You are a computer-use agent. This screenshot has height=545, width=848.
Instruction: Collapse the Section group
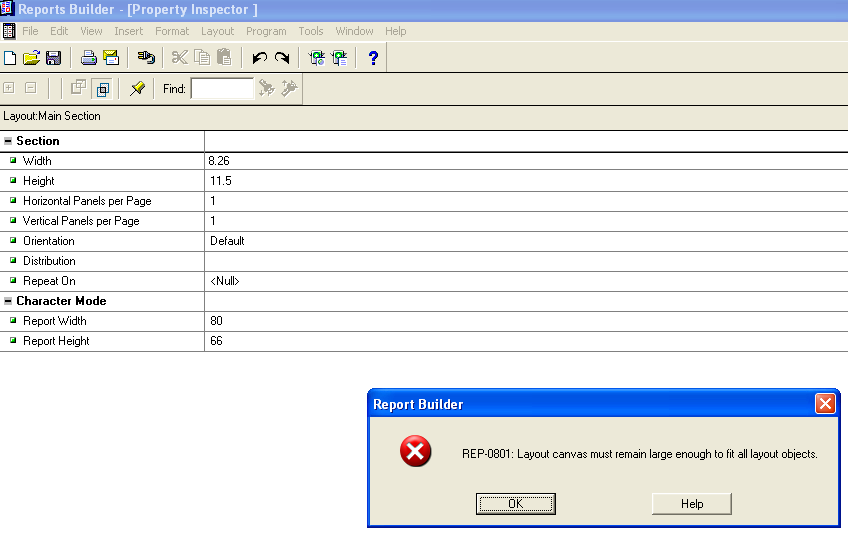8,141
